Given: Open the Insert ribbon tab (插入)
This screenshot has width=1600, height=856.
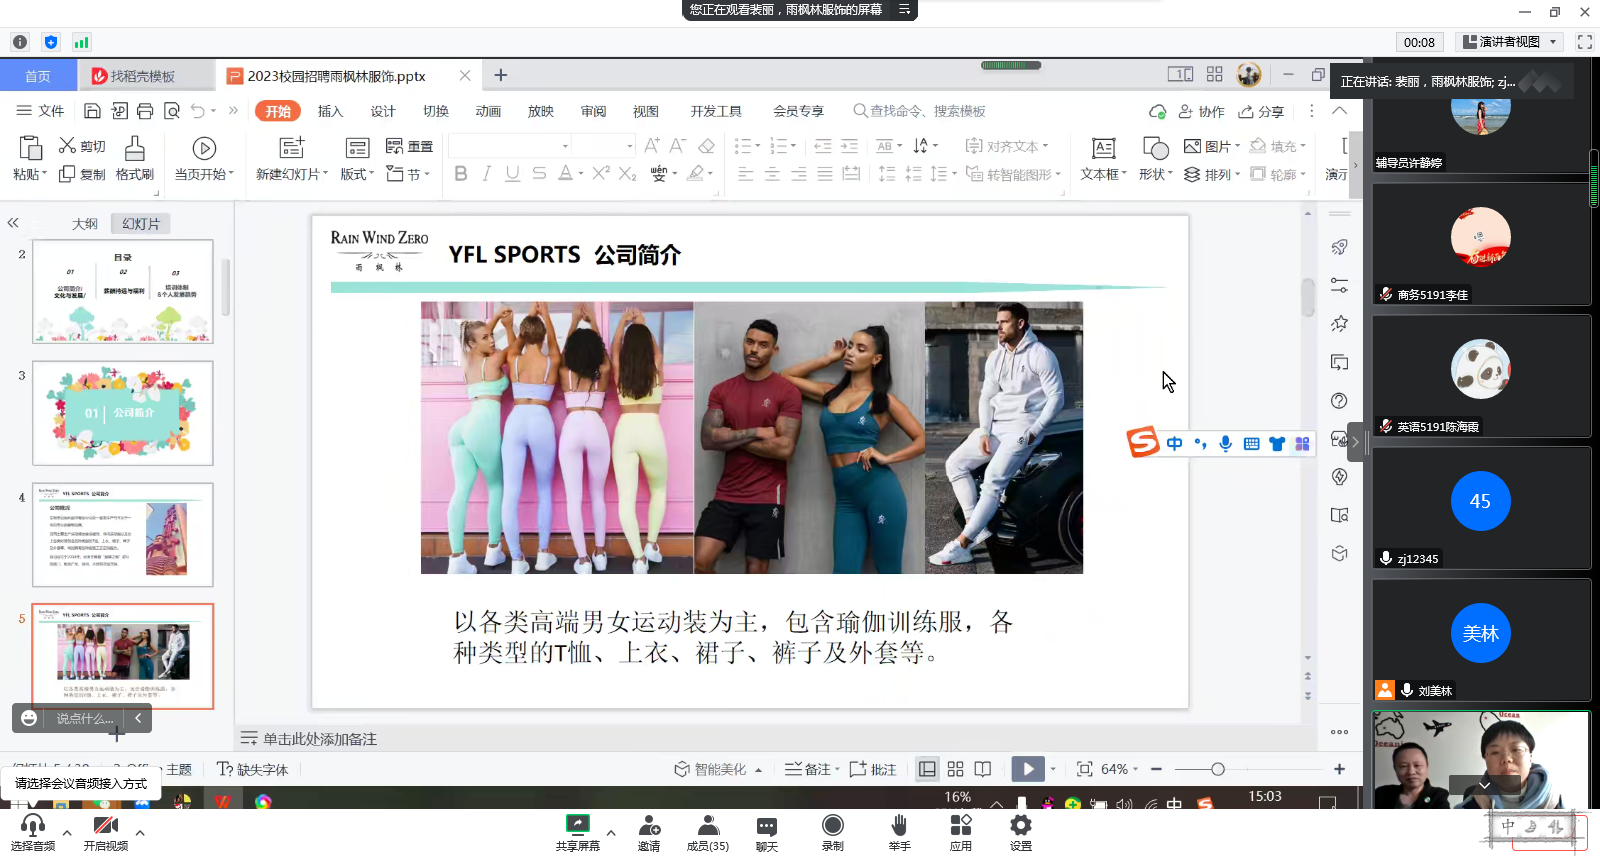Looking at the screenshot, I should (x=330, y=111).
